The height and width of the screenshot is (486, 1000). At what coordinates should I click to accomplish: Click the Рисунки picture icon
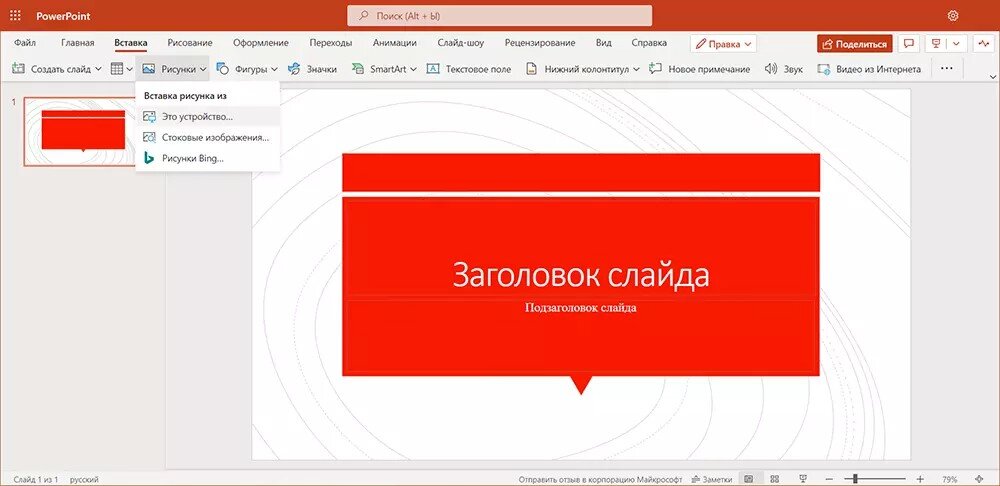tap(149, 69)
